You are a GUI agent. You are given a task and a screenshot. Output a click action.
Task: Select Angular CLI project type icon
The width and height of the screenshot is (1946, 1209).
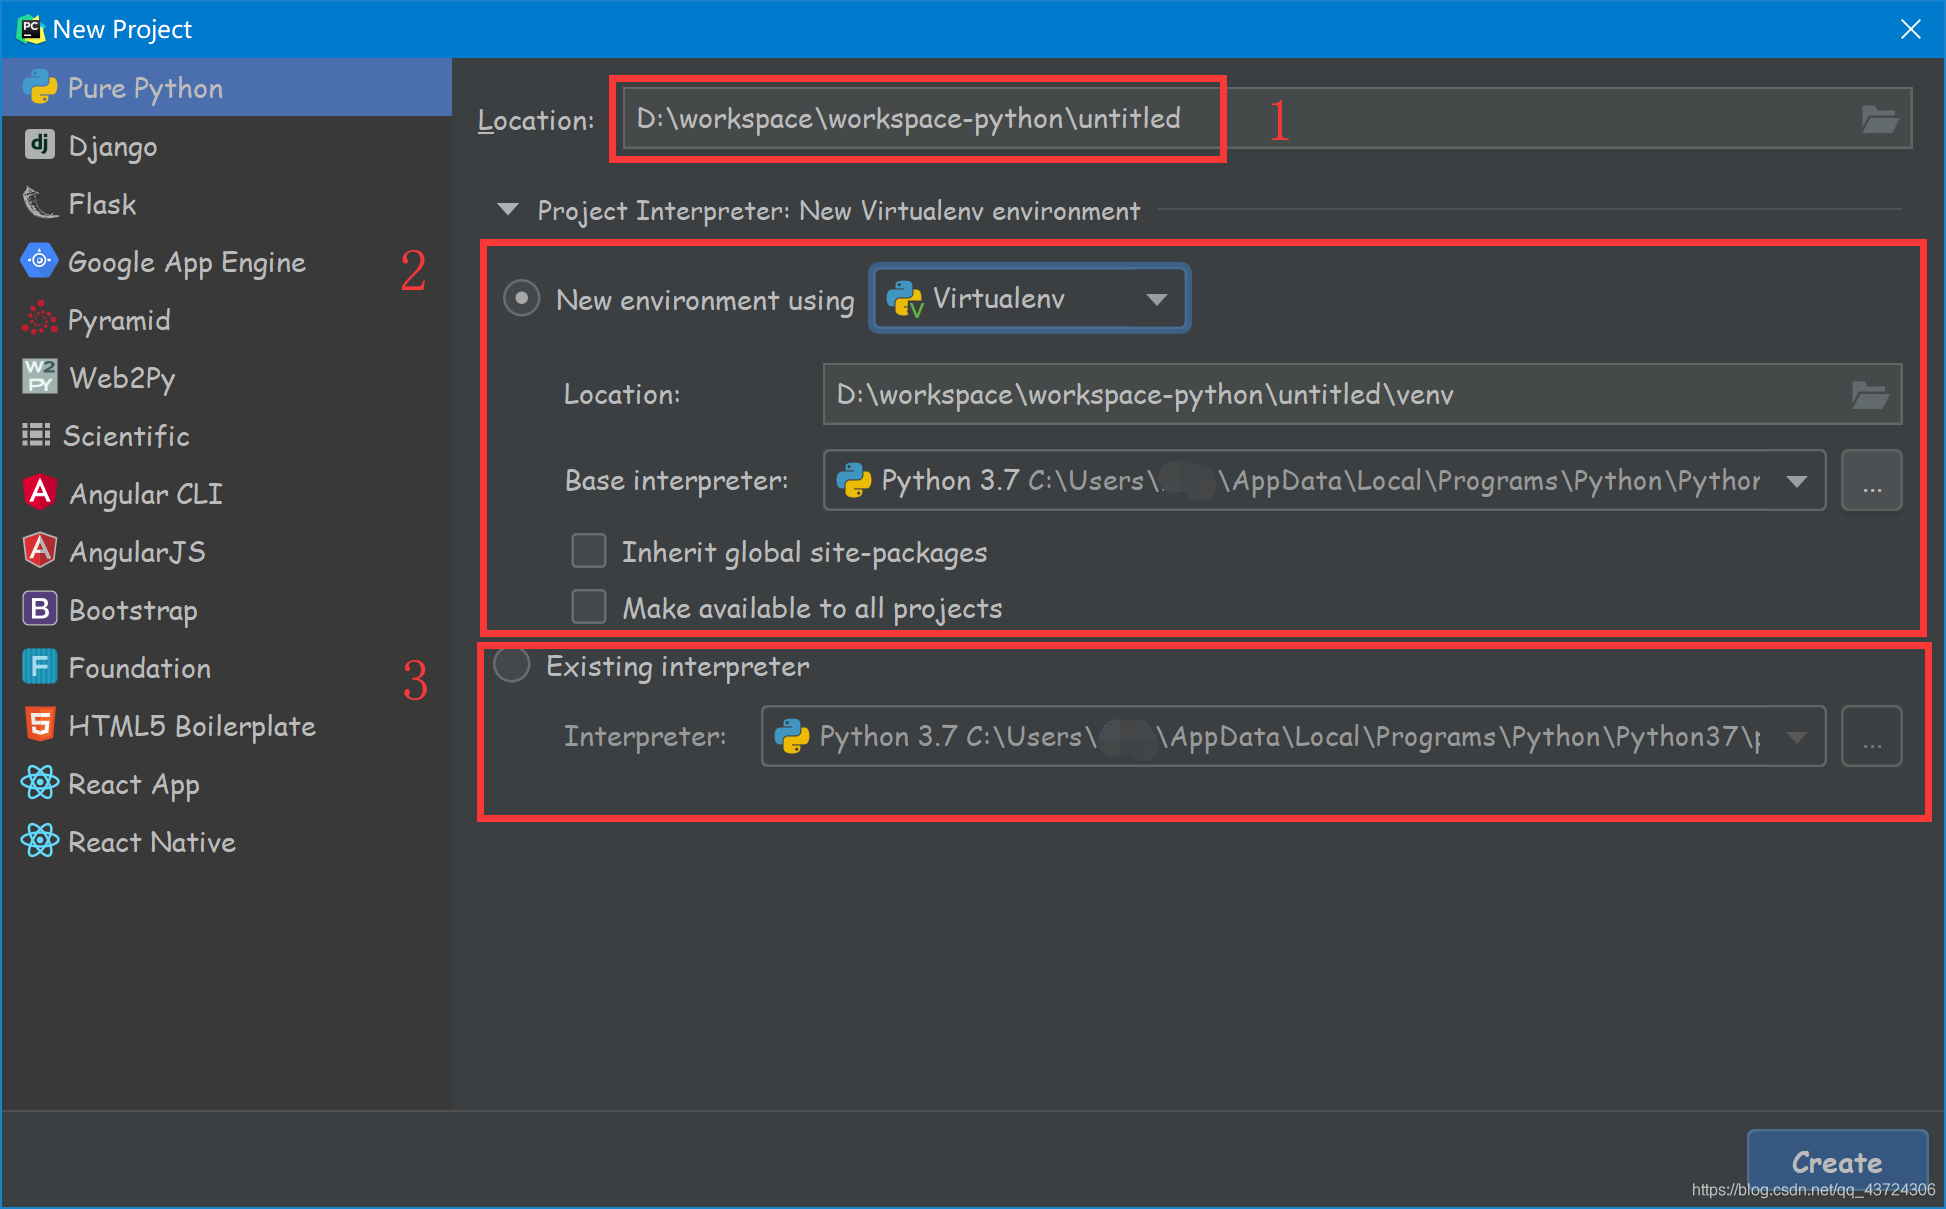(36, 493)
